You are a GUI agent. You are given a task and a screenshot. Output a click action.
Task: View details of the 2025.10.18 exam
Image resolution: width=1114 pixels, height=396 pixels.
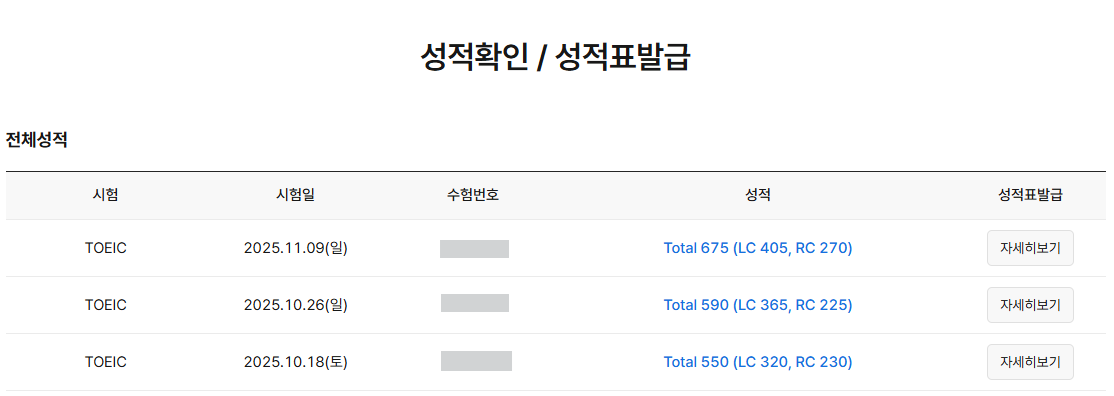(x=1029, y=362)
